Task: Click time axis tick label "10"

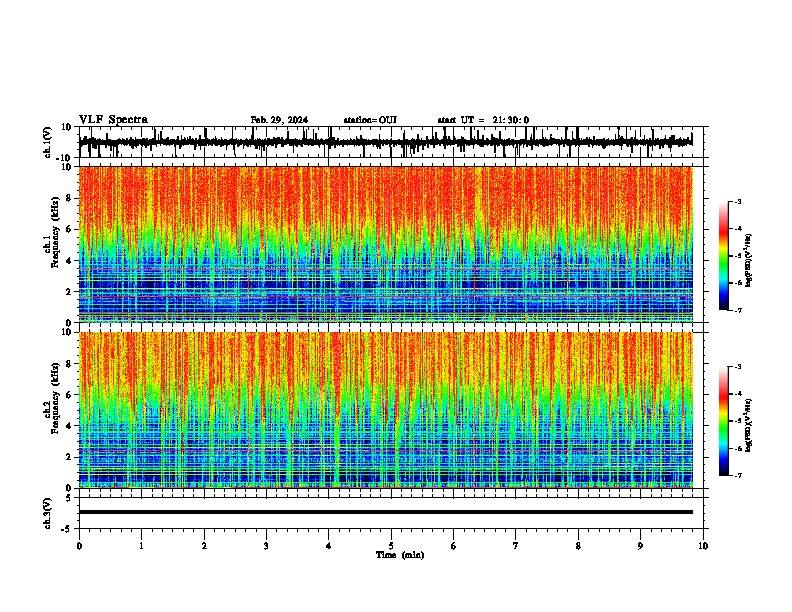Action: click(703, 546)
